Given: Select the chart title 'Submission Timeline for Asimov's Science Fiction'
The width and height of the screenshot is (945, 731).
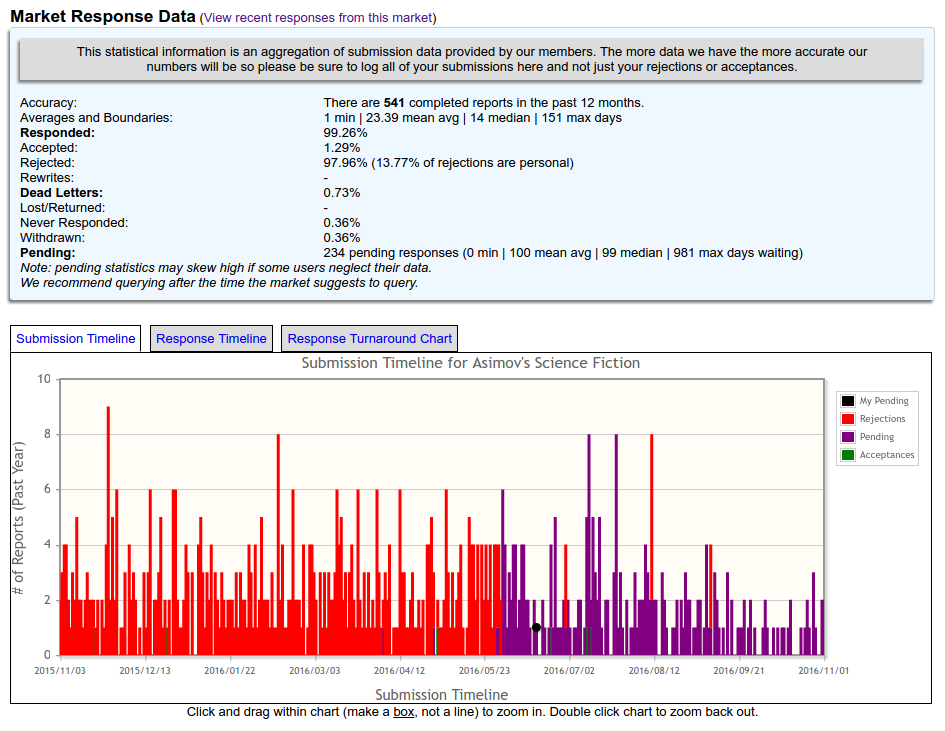Looking at the screenshot, I should tap(471, 363).
